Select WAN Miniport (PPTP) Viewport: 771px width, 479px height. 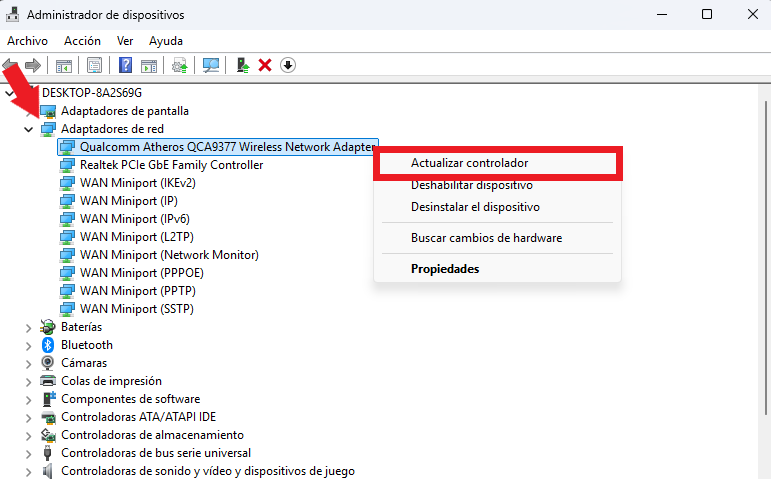138,291
